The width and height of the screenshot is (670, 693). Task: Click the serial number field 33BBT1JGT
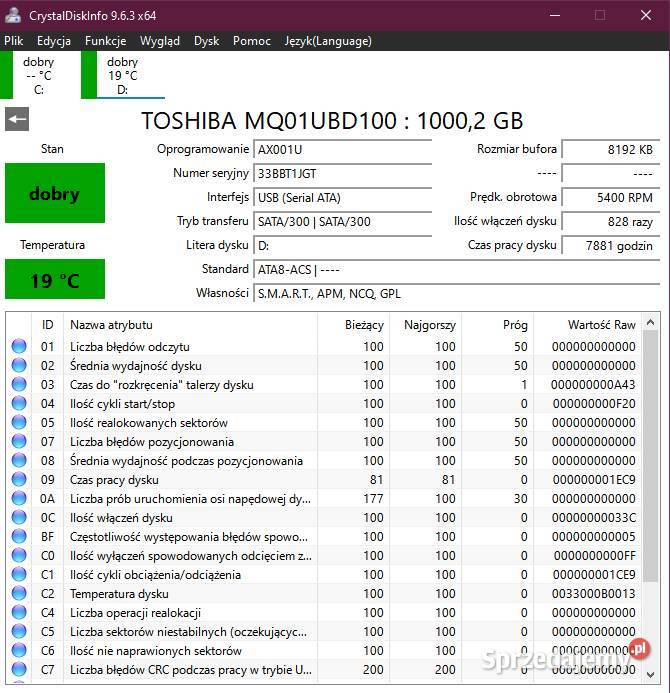pyautogui.click(x=343, y=173)
